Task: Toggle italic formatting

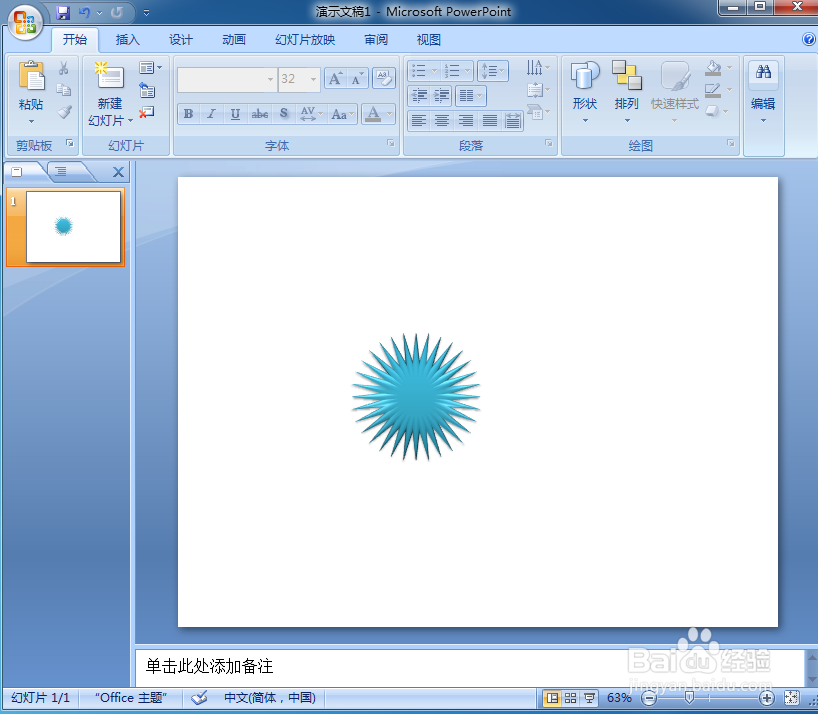Action: tap(211, 114)
